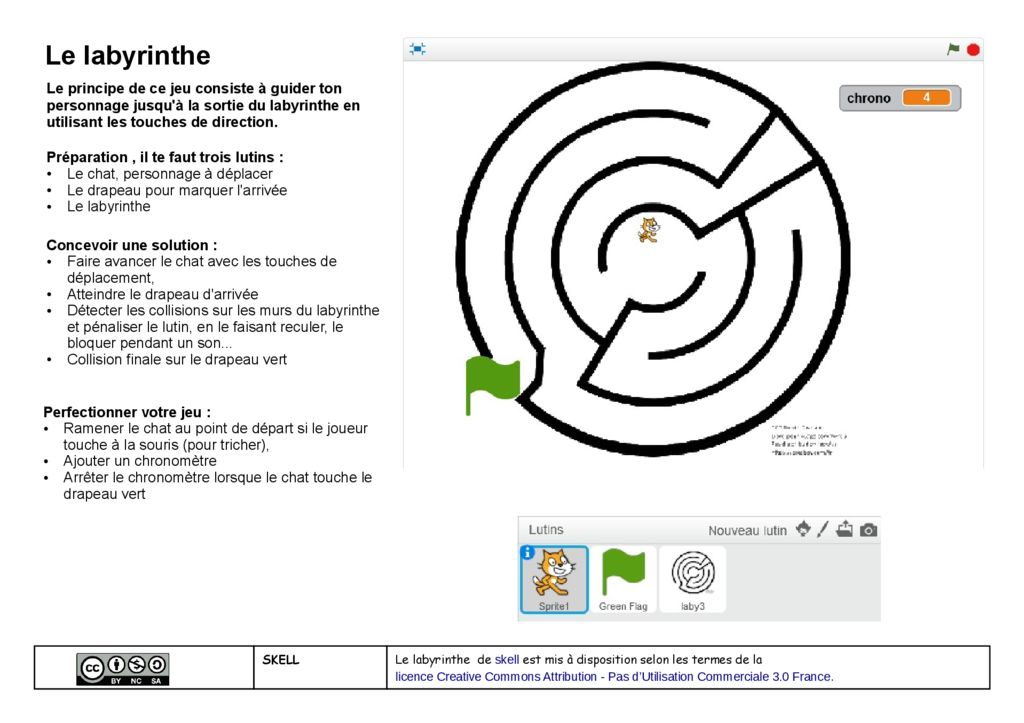The height and width of the screenshot is (723, 1024).
Task: Open the info badge on Sprite1
Action: point(527,552)
